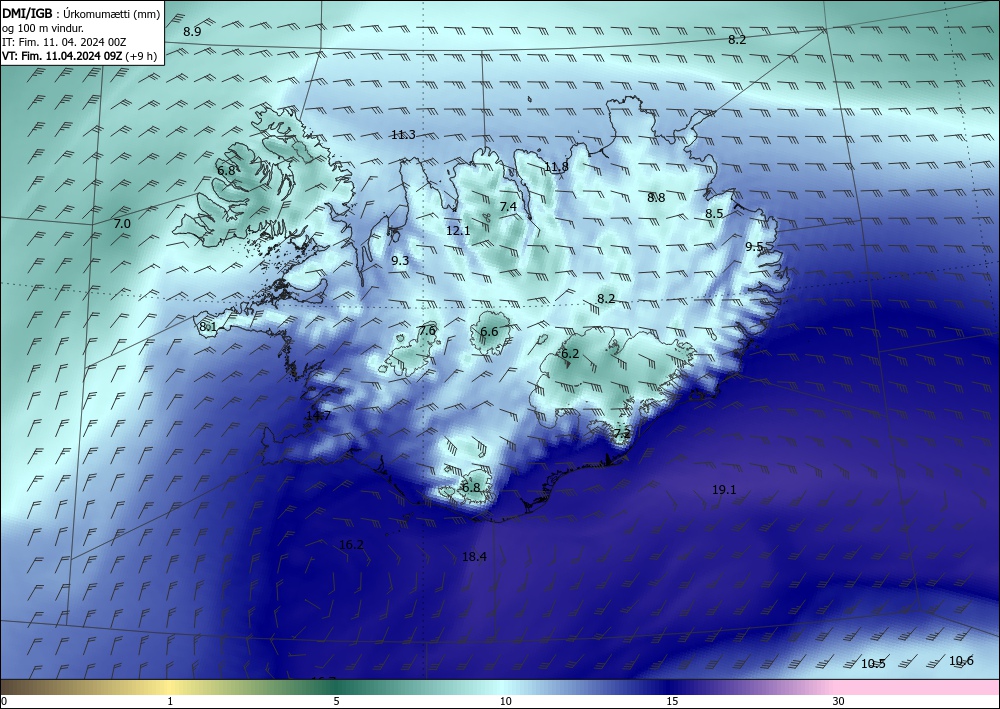Click the brown start of the colour scale
Image resolution: width=1000 pixels, height=709 pixels.
[x=19, y=687]
